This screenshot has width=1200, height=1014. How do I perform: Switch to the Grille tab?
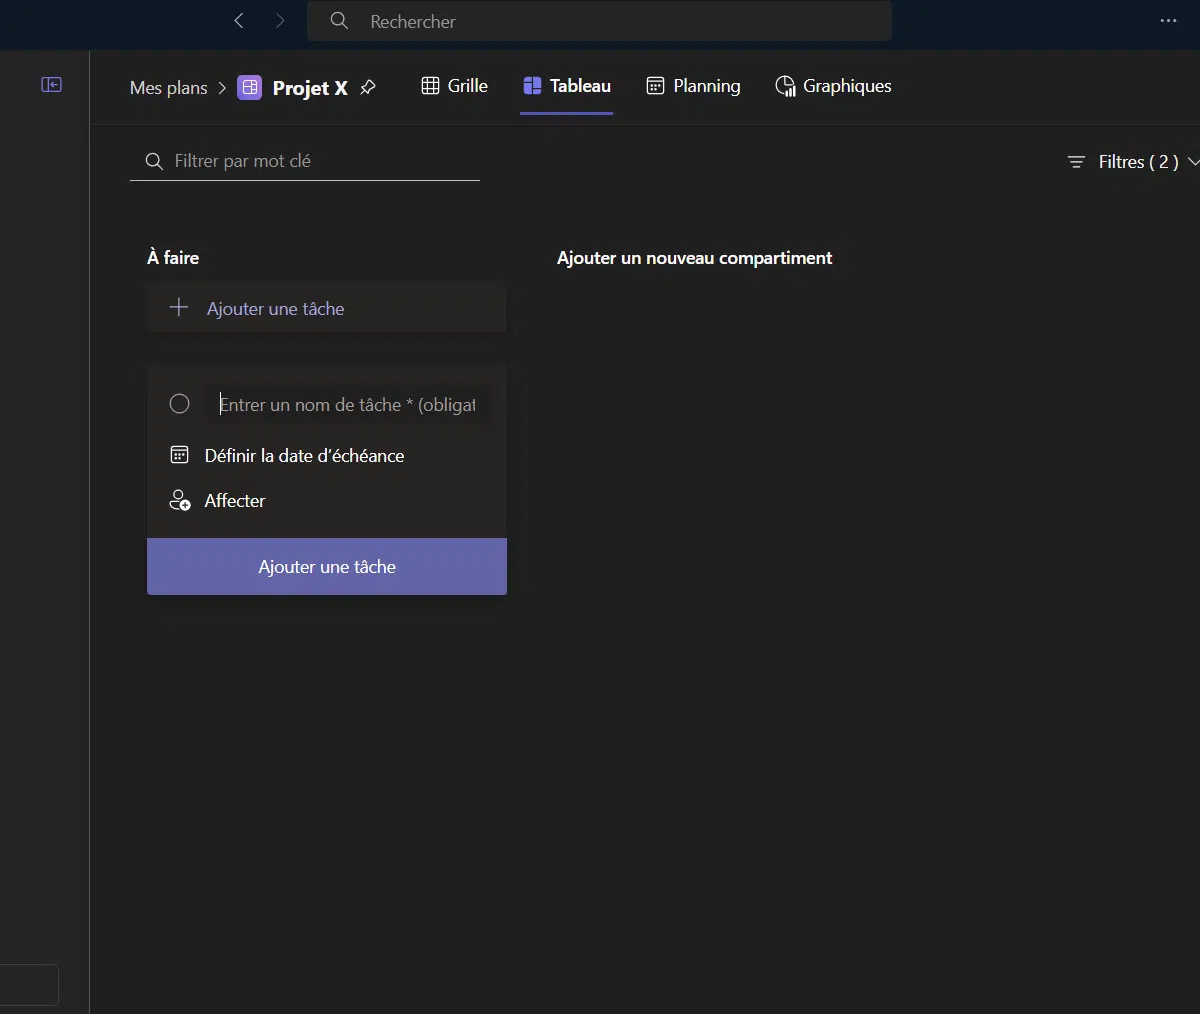pyautogui.click(x=455, y=86)
